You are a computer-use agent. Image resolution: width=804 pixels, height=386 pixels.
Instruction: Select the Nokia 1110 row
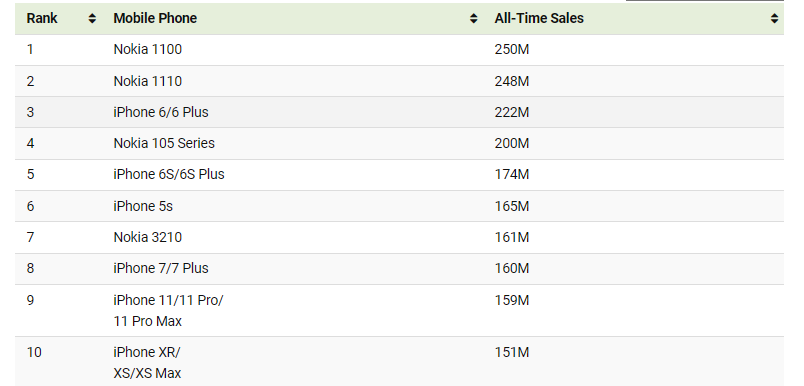399,81
